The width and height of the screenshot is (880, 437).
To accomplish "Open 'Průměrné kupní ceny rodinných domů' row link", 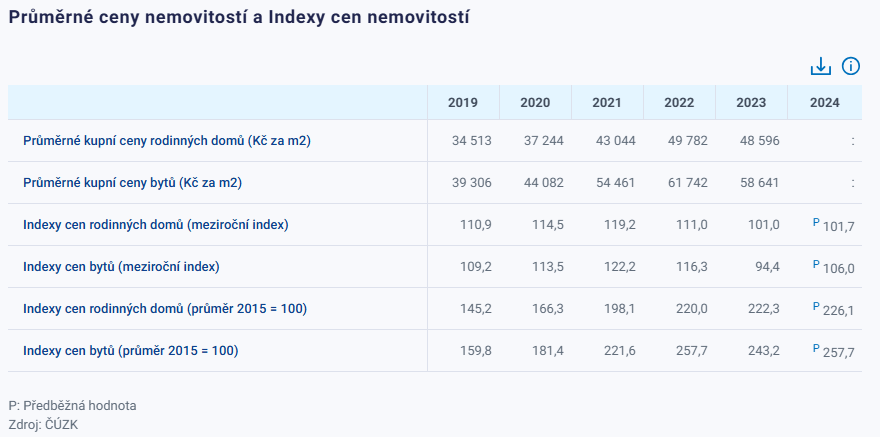I will 167,141.
